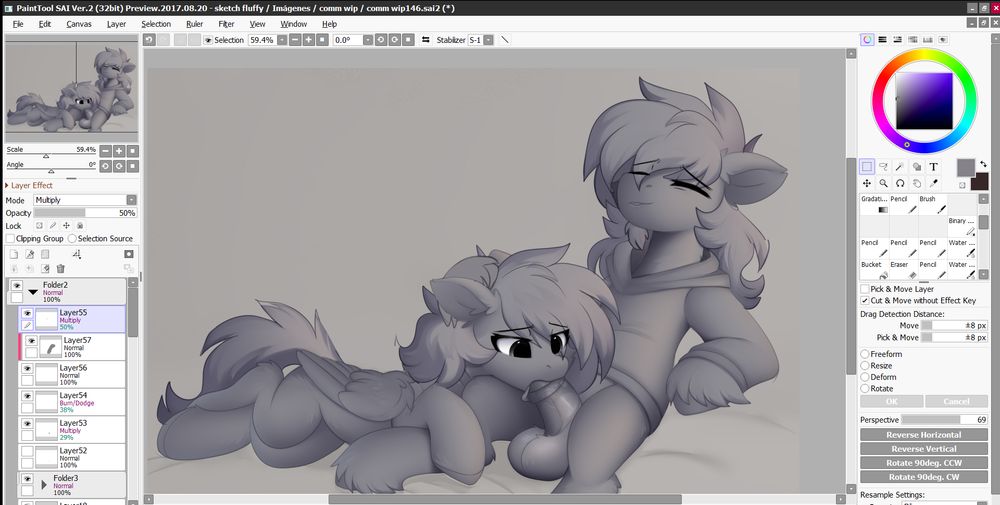
Task: Choose the Brush tool preset
Action: coord(932,204)
